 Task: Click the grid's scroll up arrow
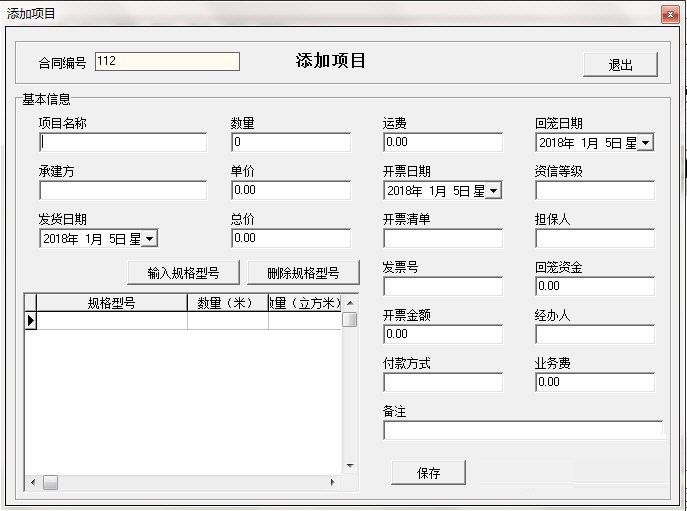(x=350, y=303)
